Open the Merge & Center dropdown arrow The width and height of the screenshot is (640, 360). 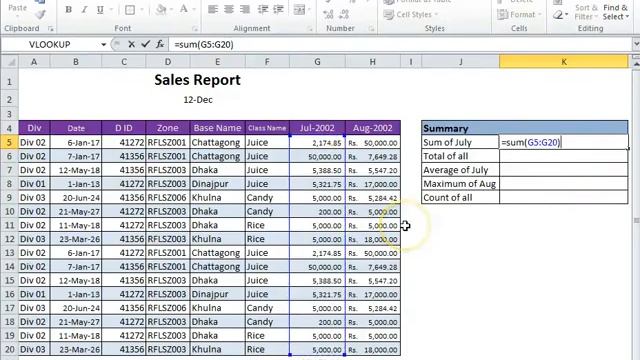click(309, 9)
